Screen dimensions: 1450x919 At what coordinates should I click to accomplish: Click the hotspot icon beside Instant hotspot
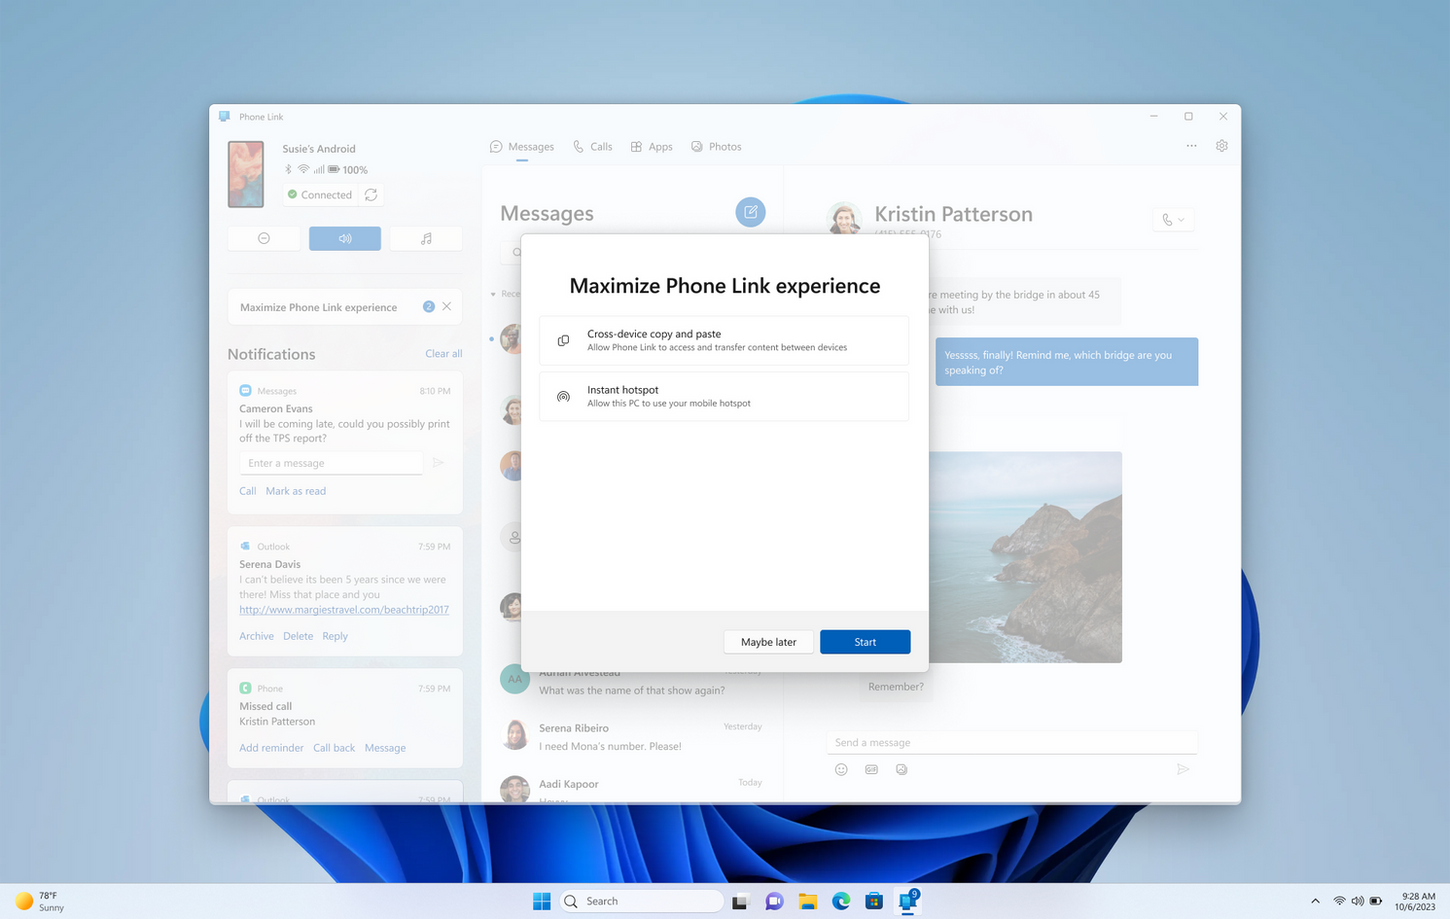coord(563,397)
